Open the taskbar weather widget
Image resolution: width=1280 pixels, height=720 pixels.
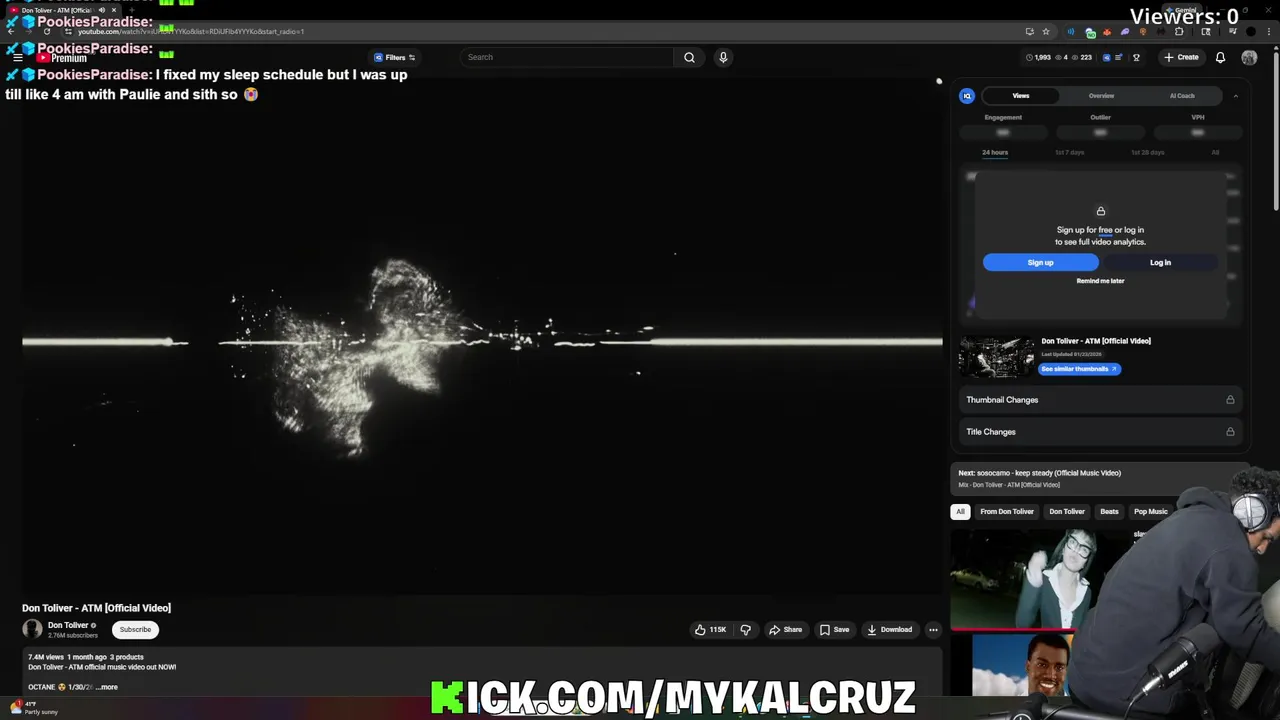35,707
